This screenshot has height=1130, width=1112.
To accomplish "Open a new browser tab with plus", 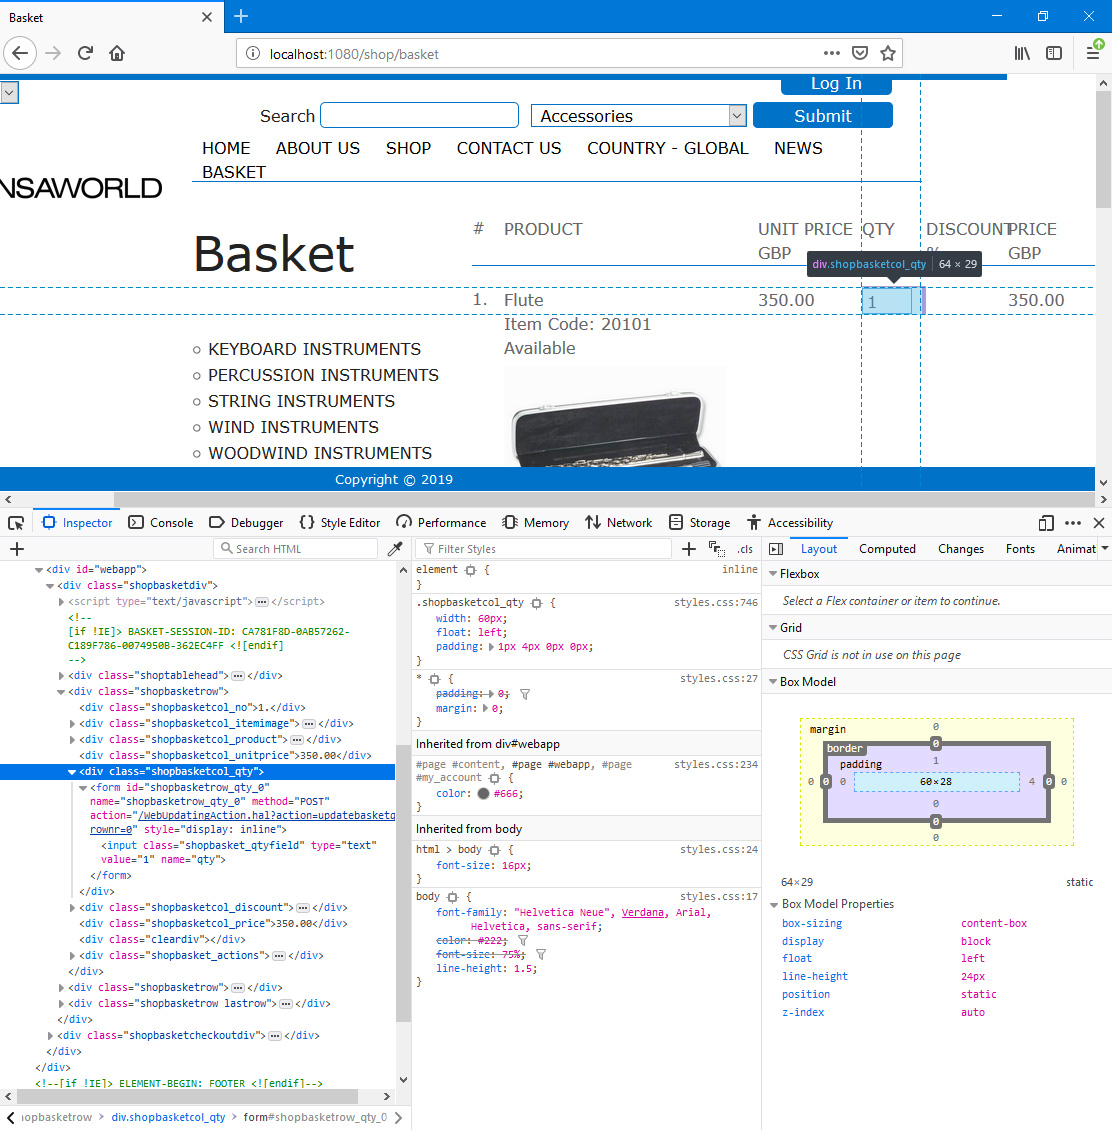I will click(x=241, y=16).
